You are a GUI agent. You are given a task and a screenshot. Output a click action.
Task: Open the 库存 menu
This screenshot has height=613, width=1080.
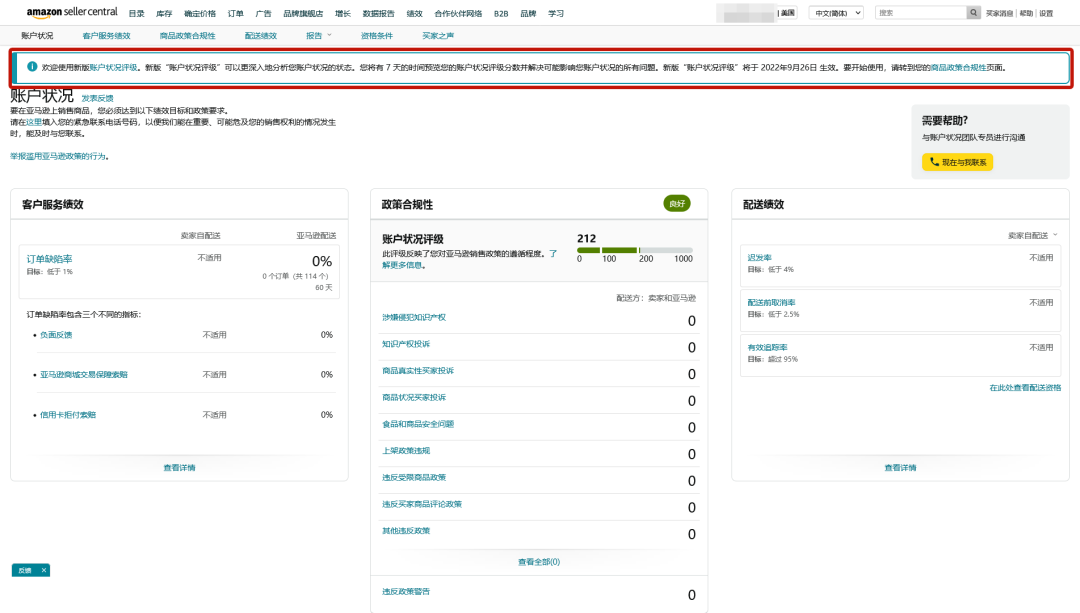[164, 14]
